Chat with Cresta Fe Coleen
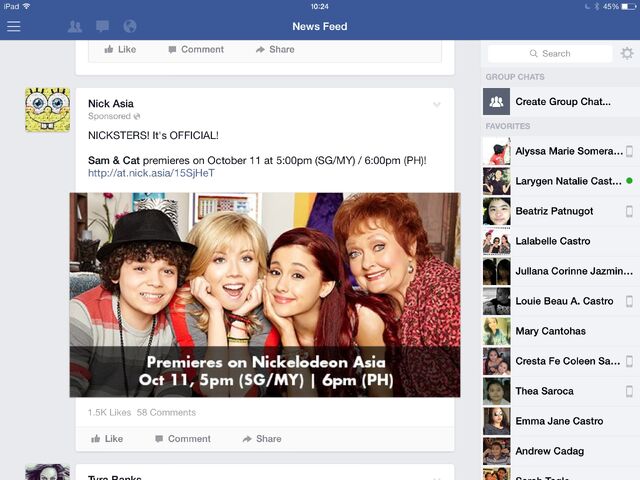The height and width of the screenshot is (480, 640). click(561, 361)
